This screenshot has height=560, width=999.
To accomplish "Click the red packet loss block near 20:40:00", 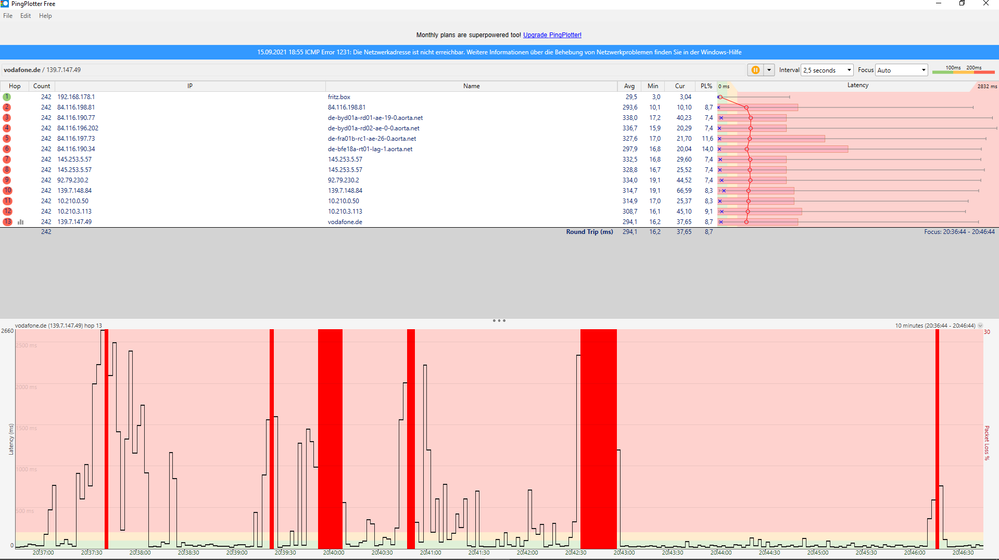I will (330, 439).
